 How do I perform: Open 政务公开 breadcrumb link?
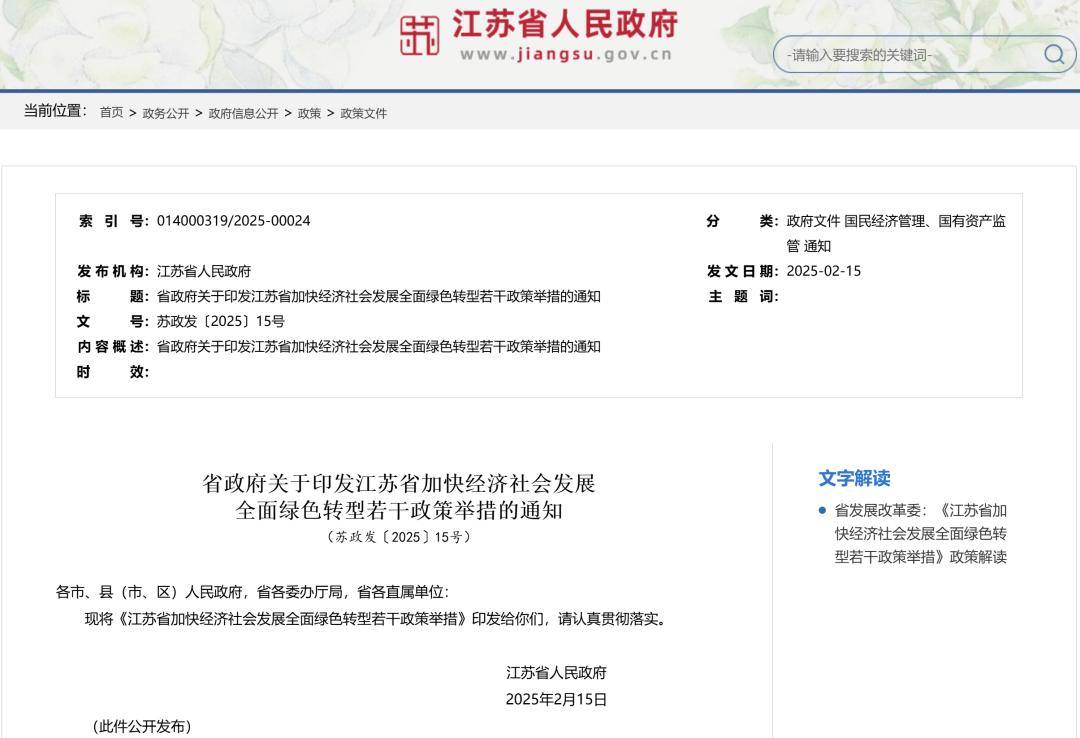(165, 113)
